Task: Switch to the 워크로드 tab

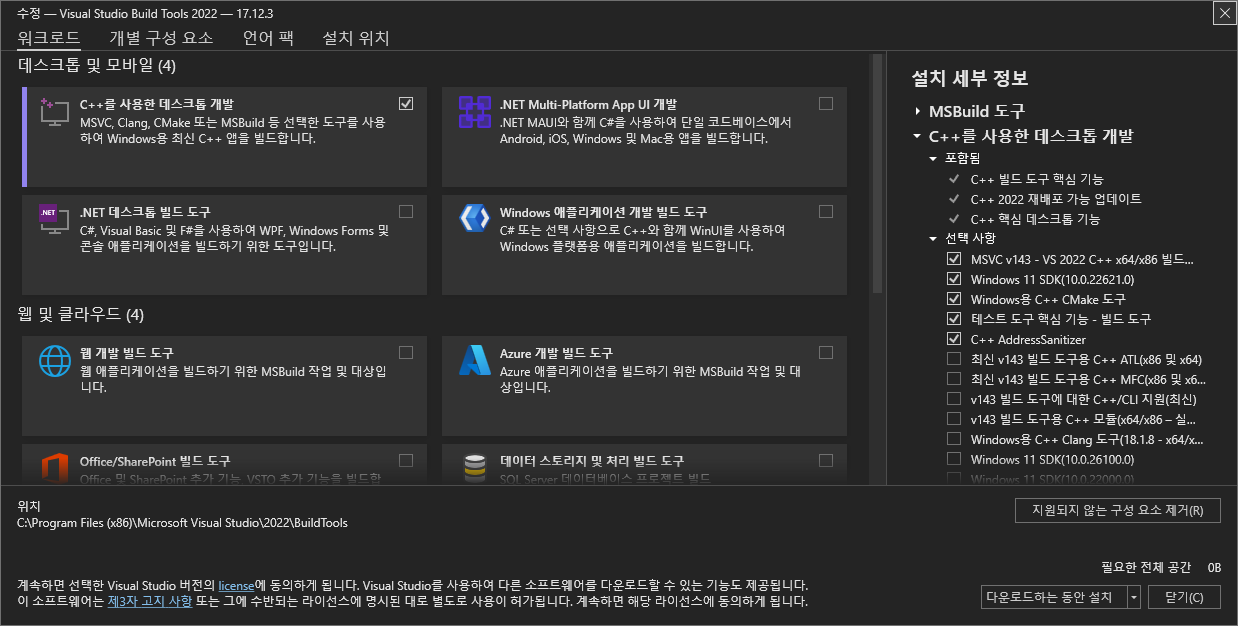Action: coord(49,38)
